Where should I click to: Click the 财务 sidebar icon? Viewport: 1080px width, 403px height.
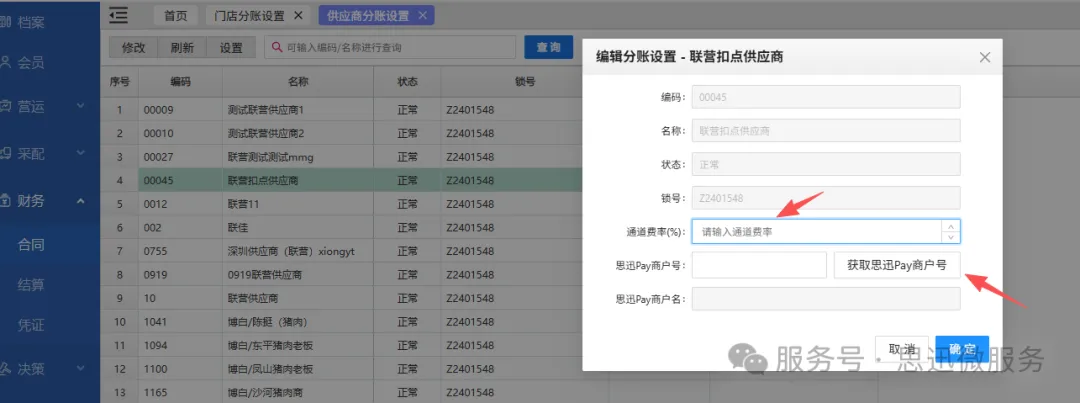point(5,201)
